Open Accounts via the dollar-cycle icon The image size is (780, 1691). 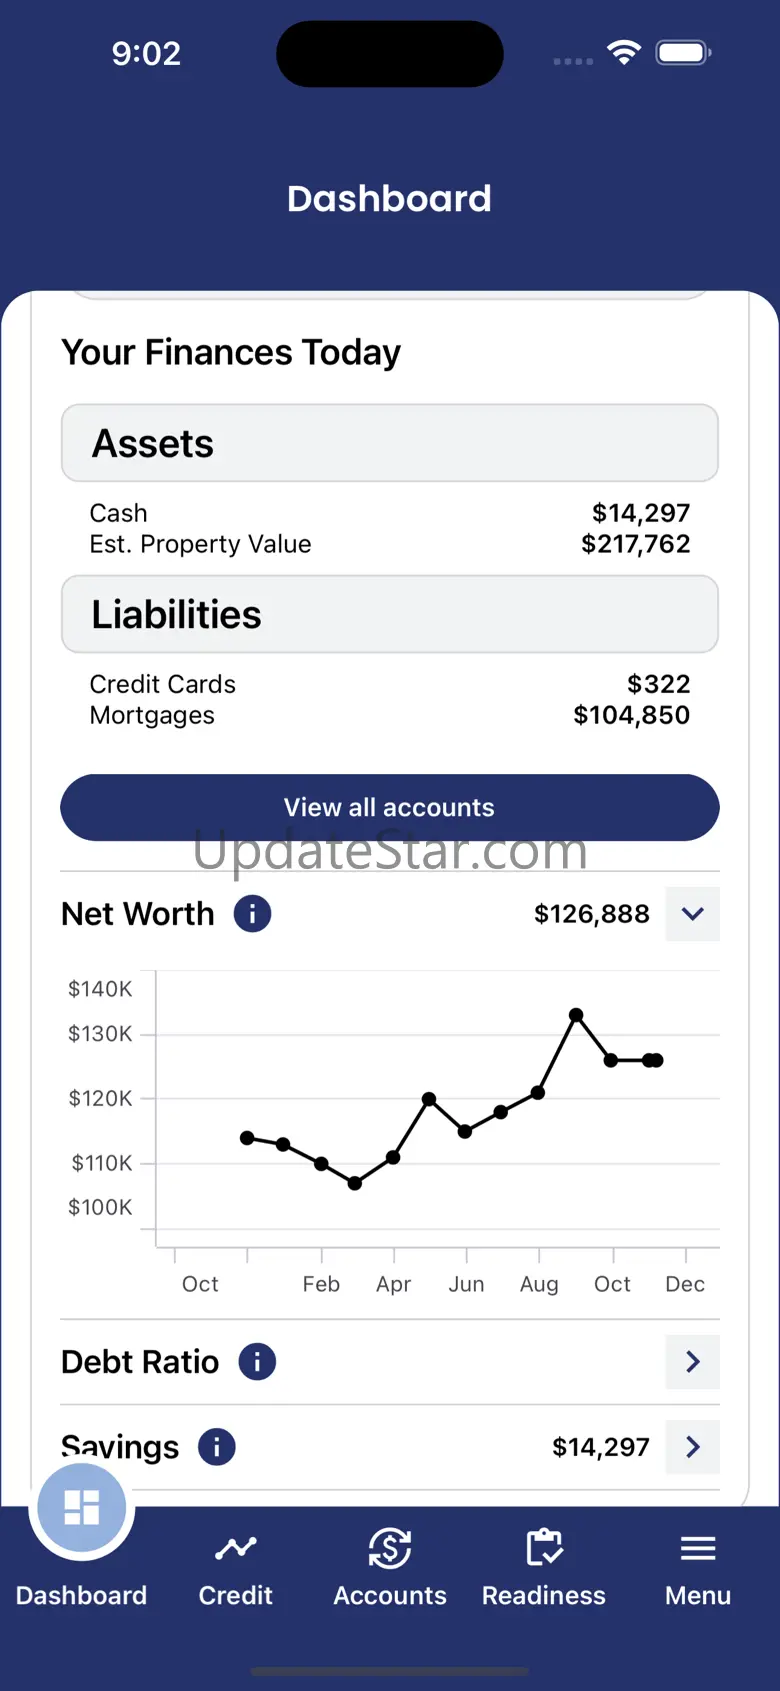click(x=390, y=1549)
